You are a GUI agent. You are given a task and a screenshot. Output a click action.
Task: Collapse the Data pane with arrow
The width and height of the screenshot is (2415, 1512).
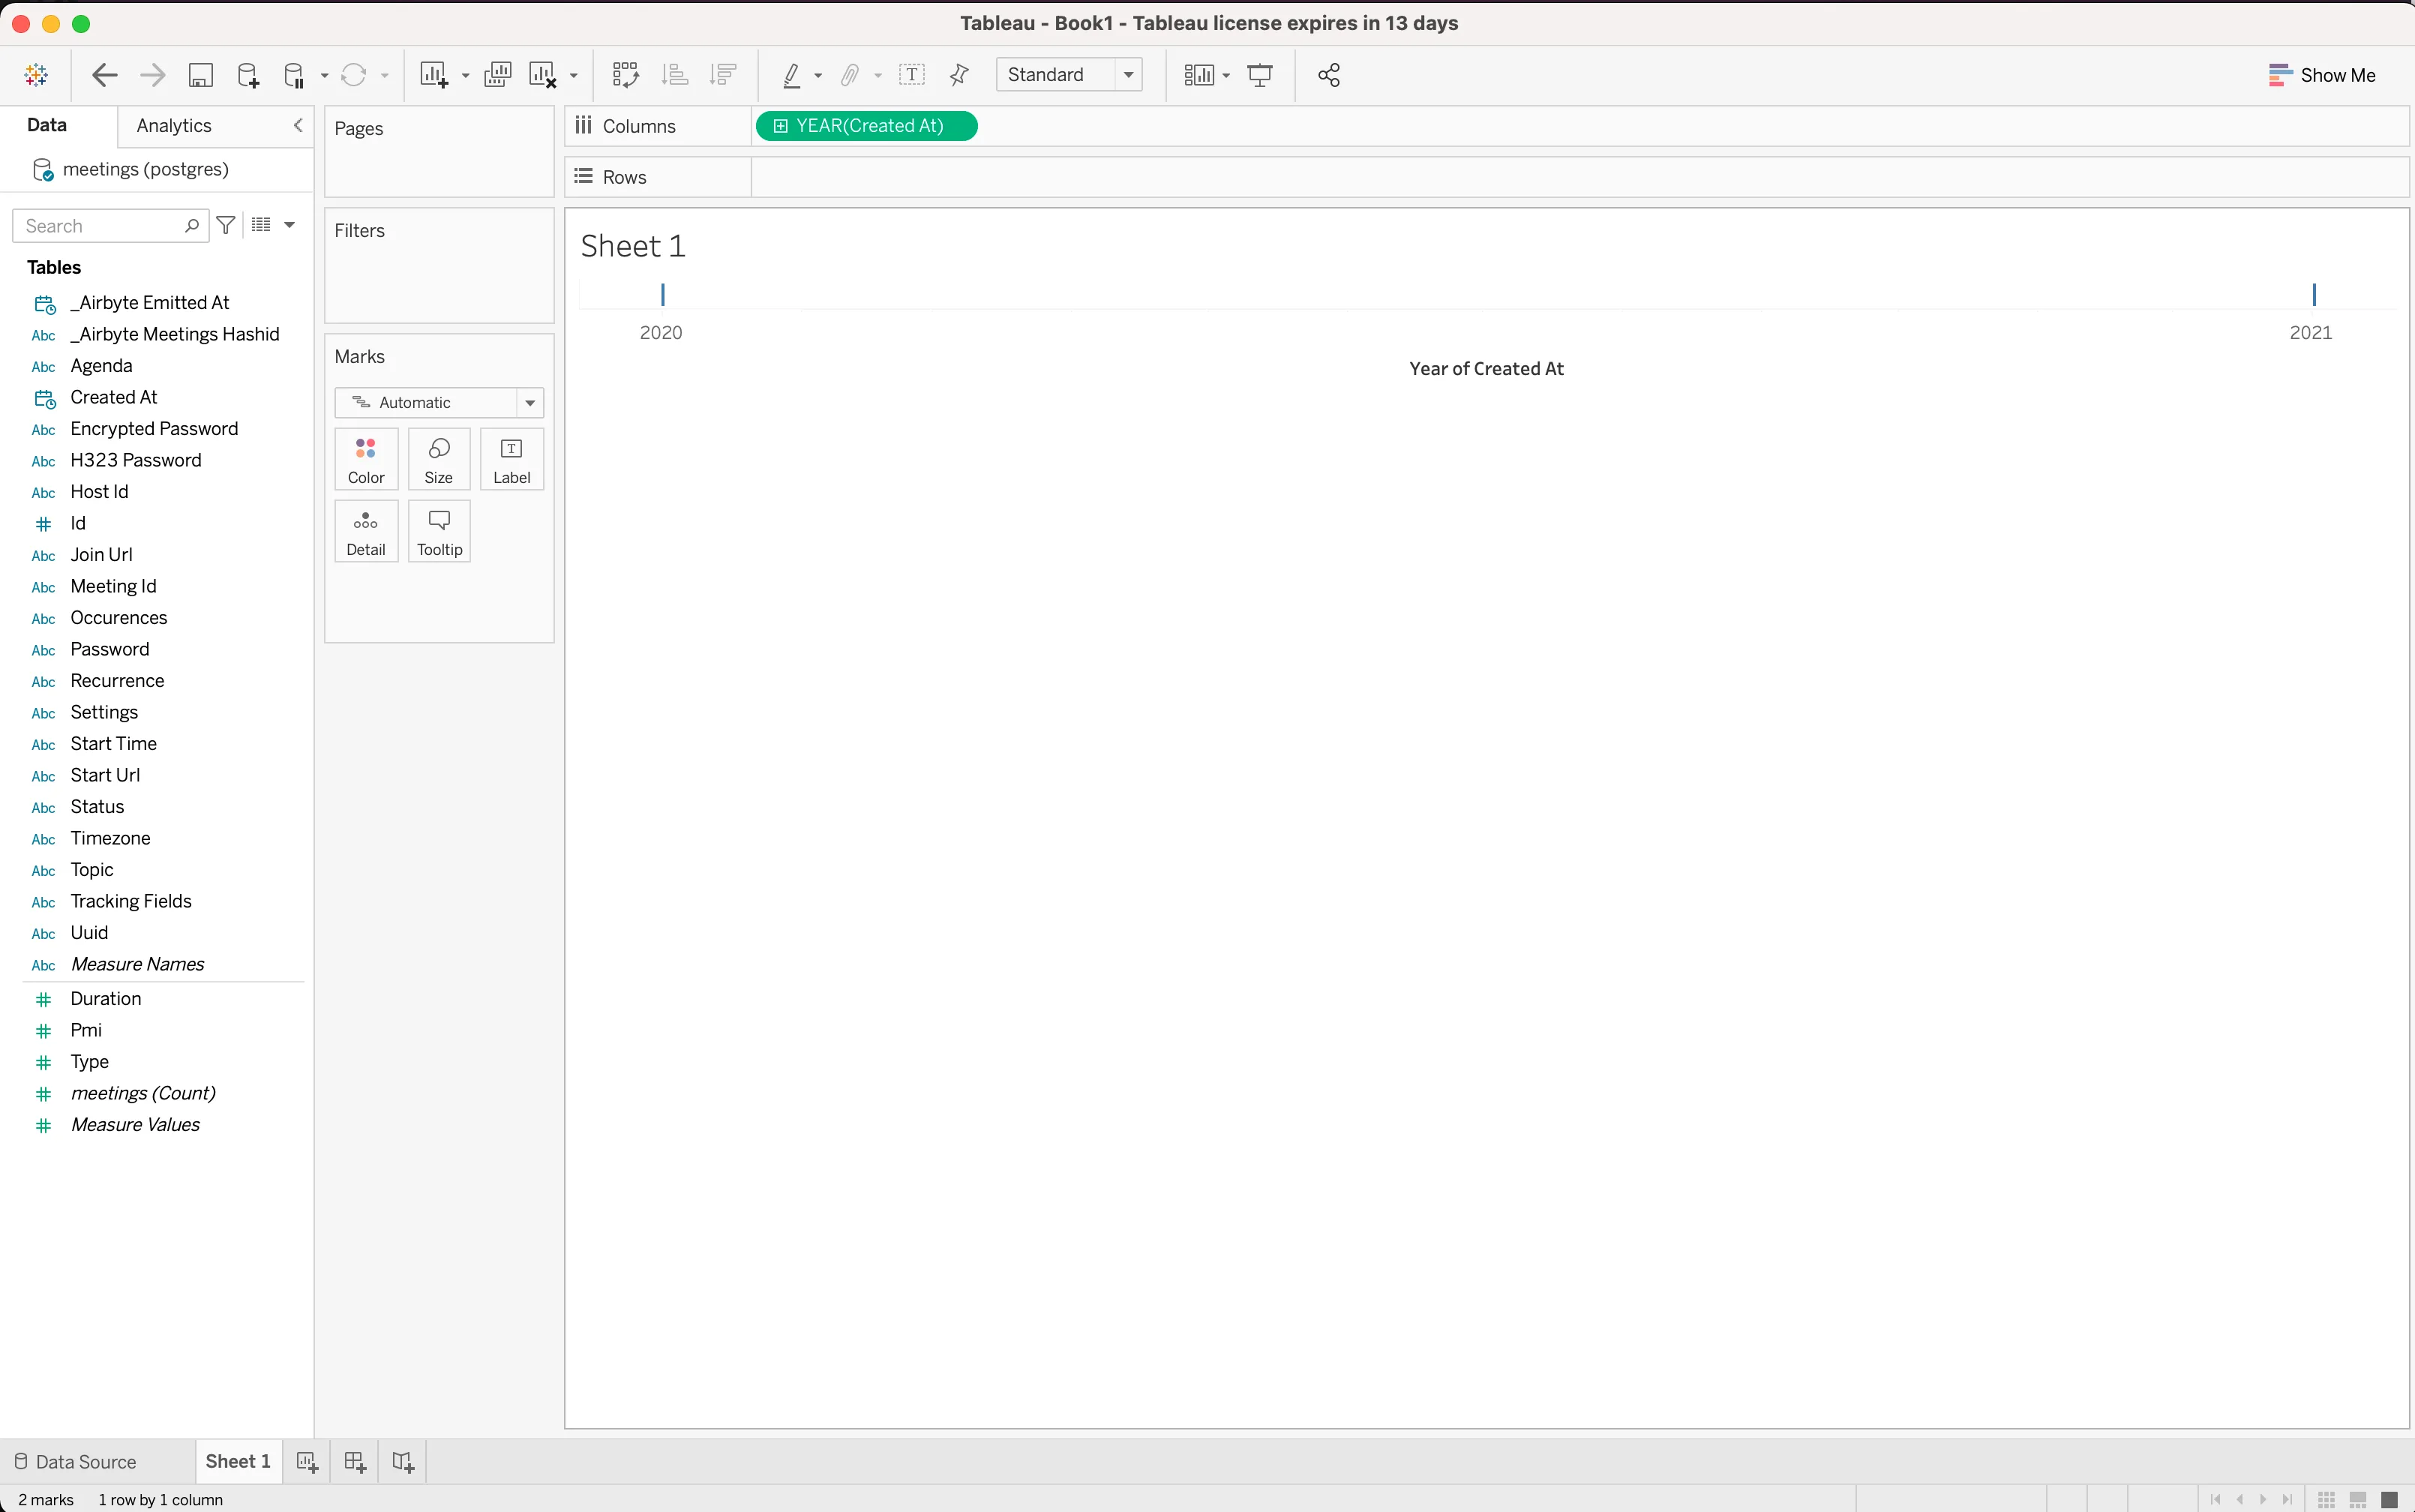click(297, 125)
